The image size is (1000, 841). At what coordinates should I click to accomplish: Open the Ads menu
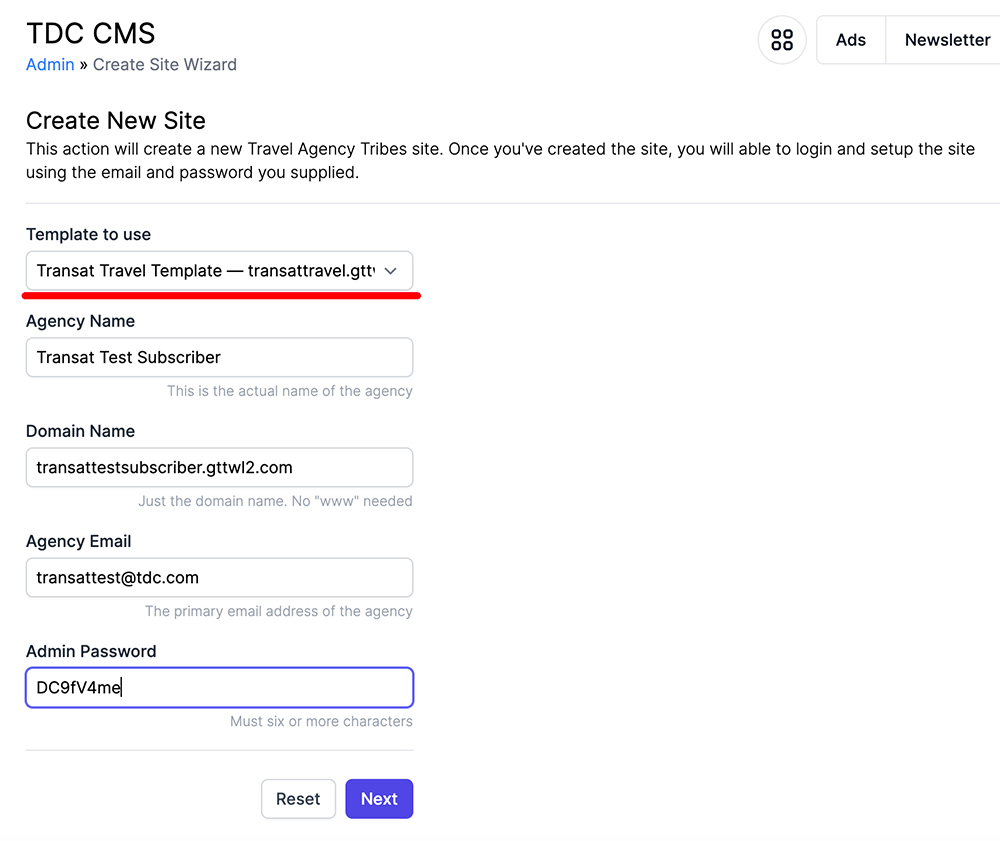(851, 40)
